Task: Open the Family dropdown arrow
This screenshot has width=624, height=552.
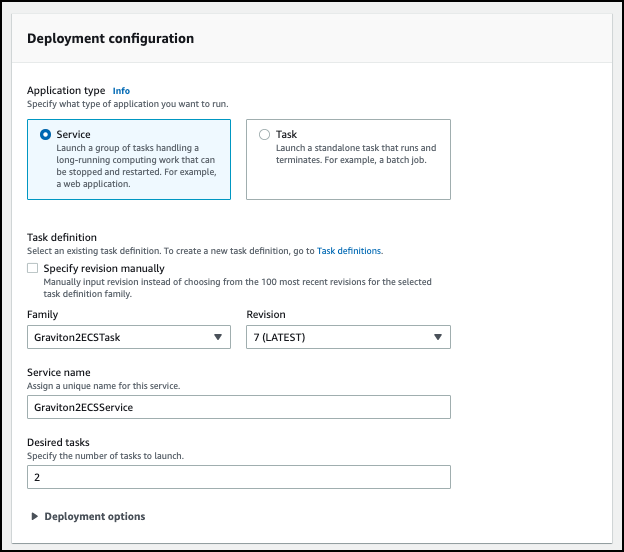Action: click(x=218, y=337)
